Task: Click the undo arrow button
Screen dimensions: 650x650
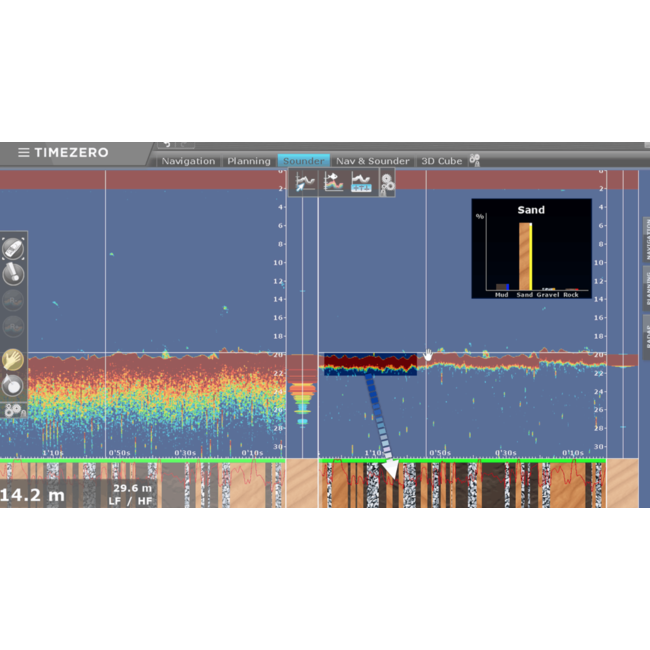Action: click(x=167, y=146)
